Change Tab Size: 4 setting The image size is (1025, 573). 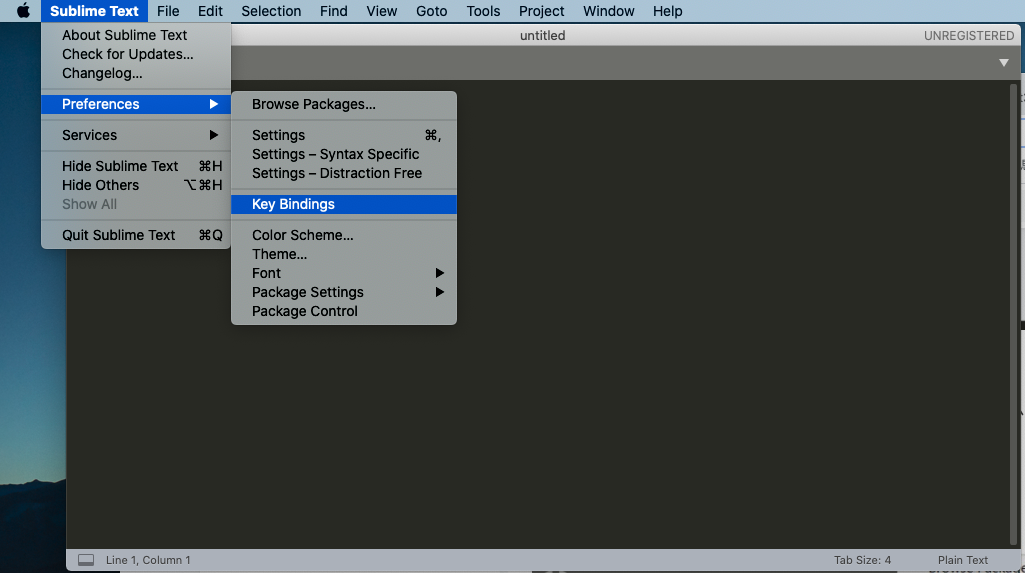pyautogui.click(x=862, y=560)
